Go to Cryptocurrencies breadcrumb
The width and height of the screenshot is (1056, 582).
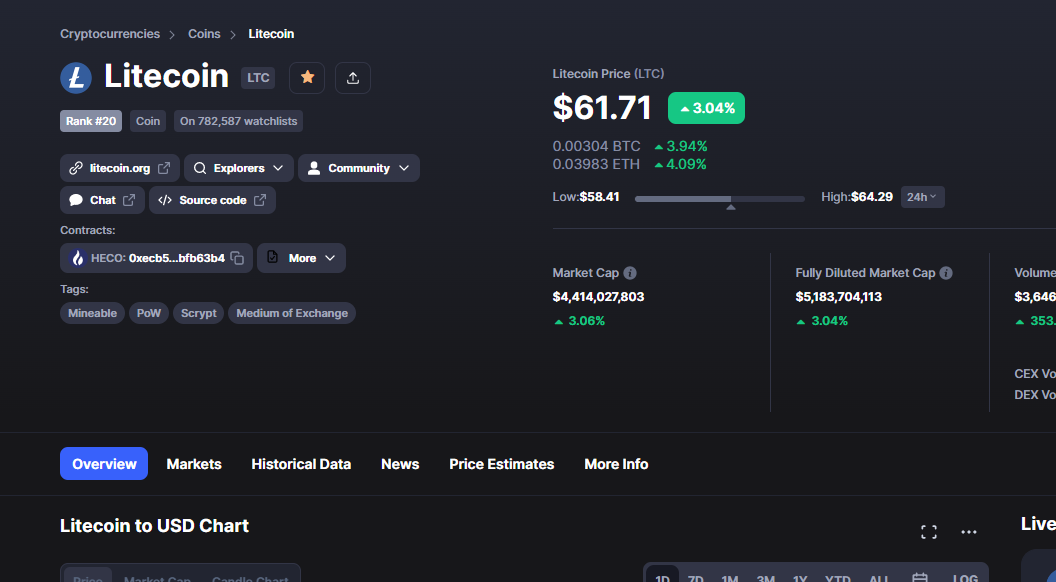point(110,34)
